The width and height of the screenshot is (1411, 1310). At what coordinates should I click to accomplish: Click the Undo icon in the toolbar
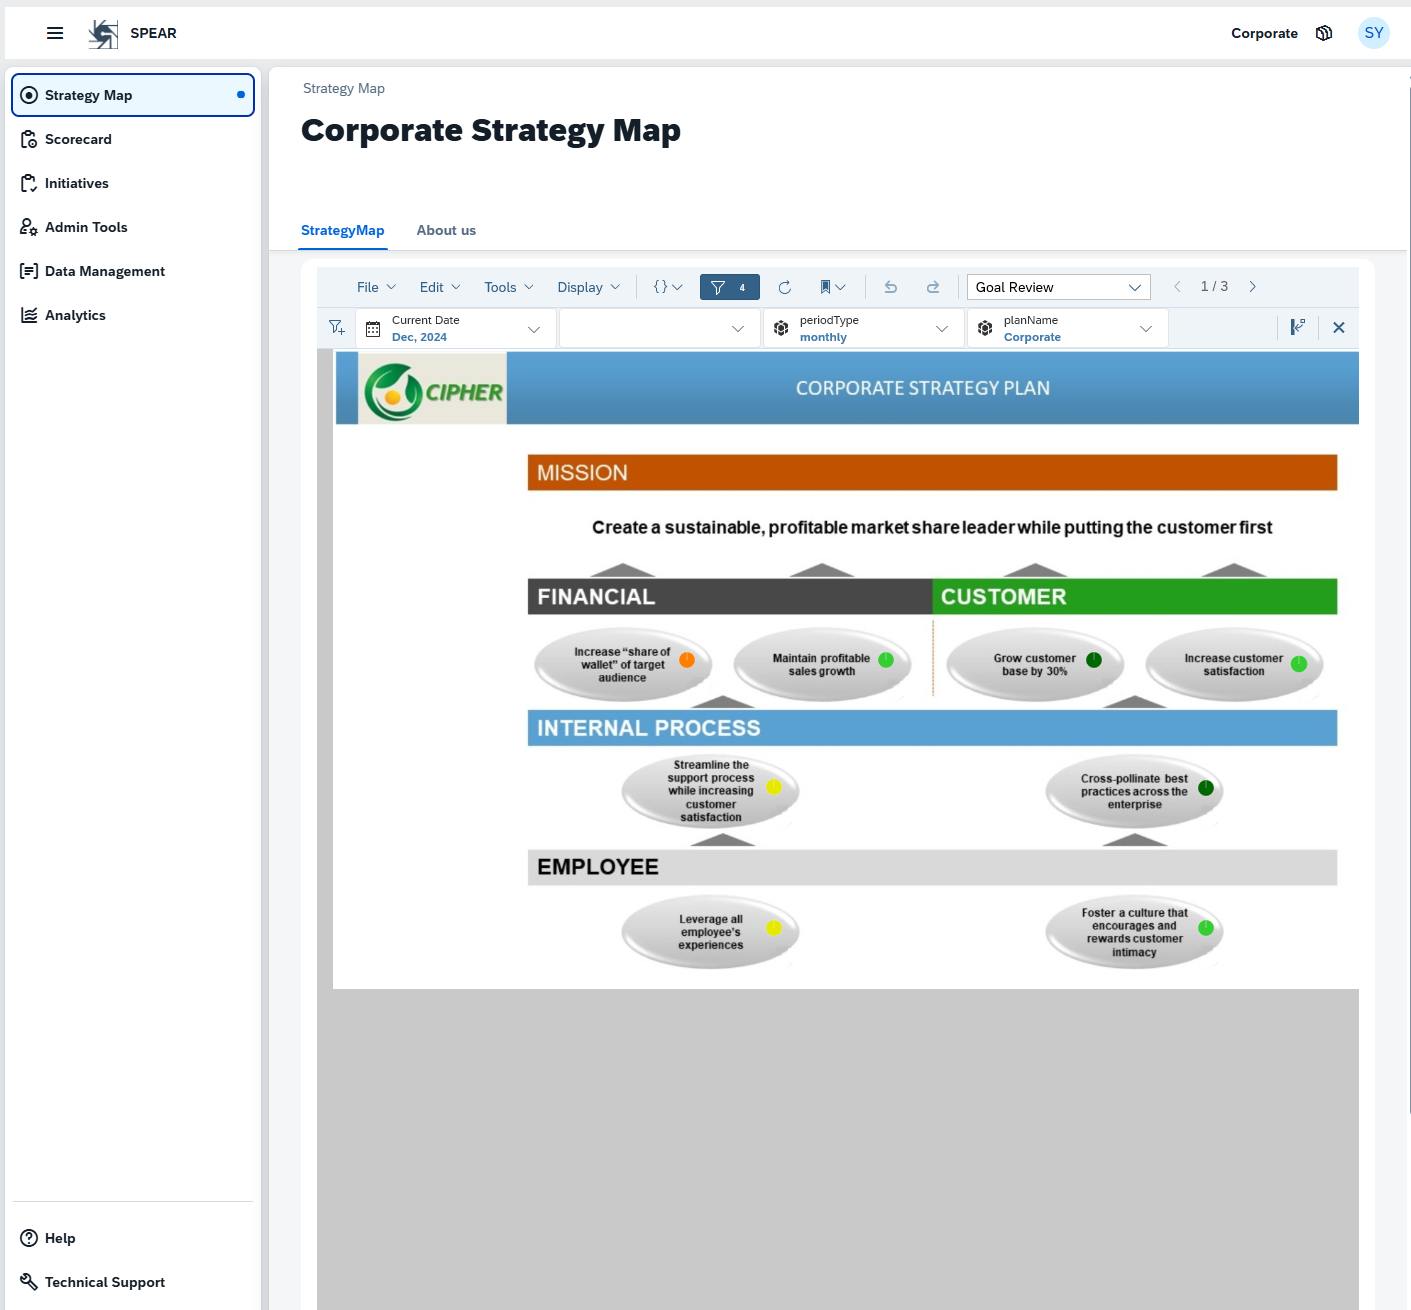coord(889,287)
